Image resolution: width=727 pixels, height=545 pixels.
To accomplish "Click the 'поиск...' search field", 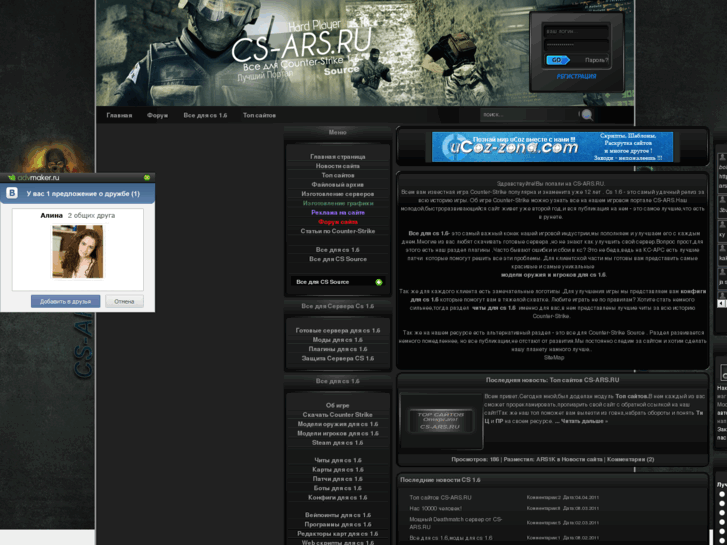I will point(529,115).
